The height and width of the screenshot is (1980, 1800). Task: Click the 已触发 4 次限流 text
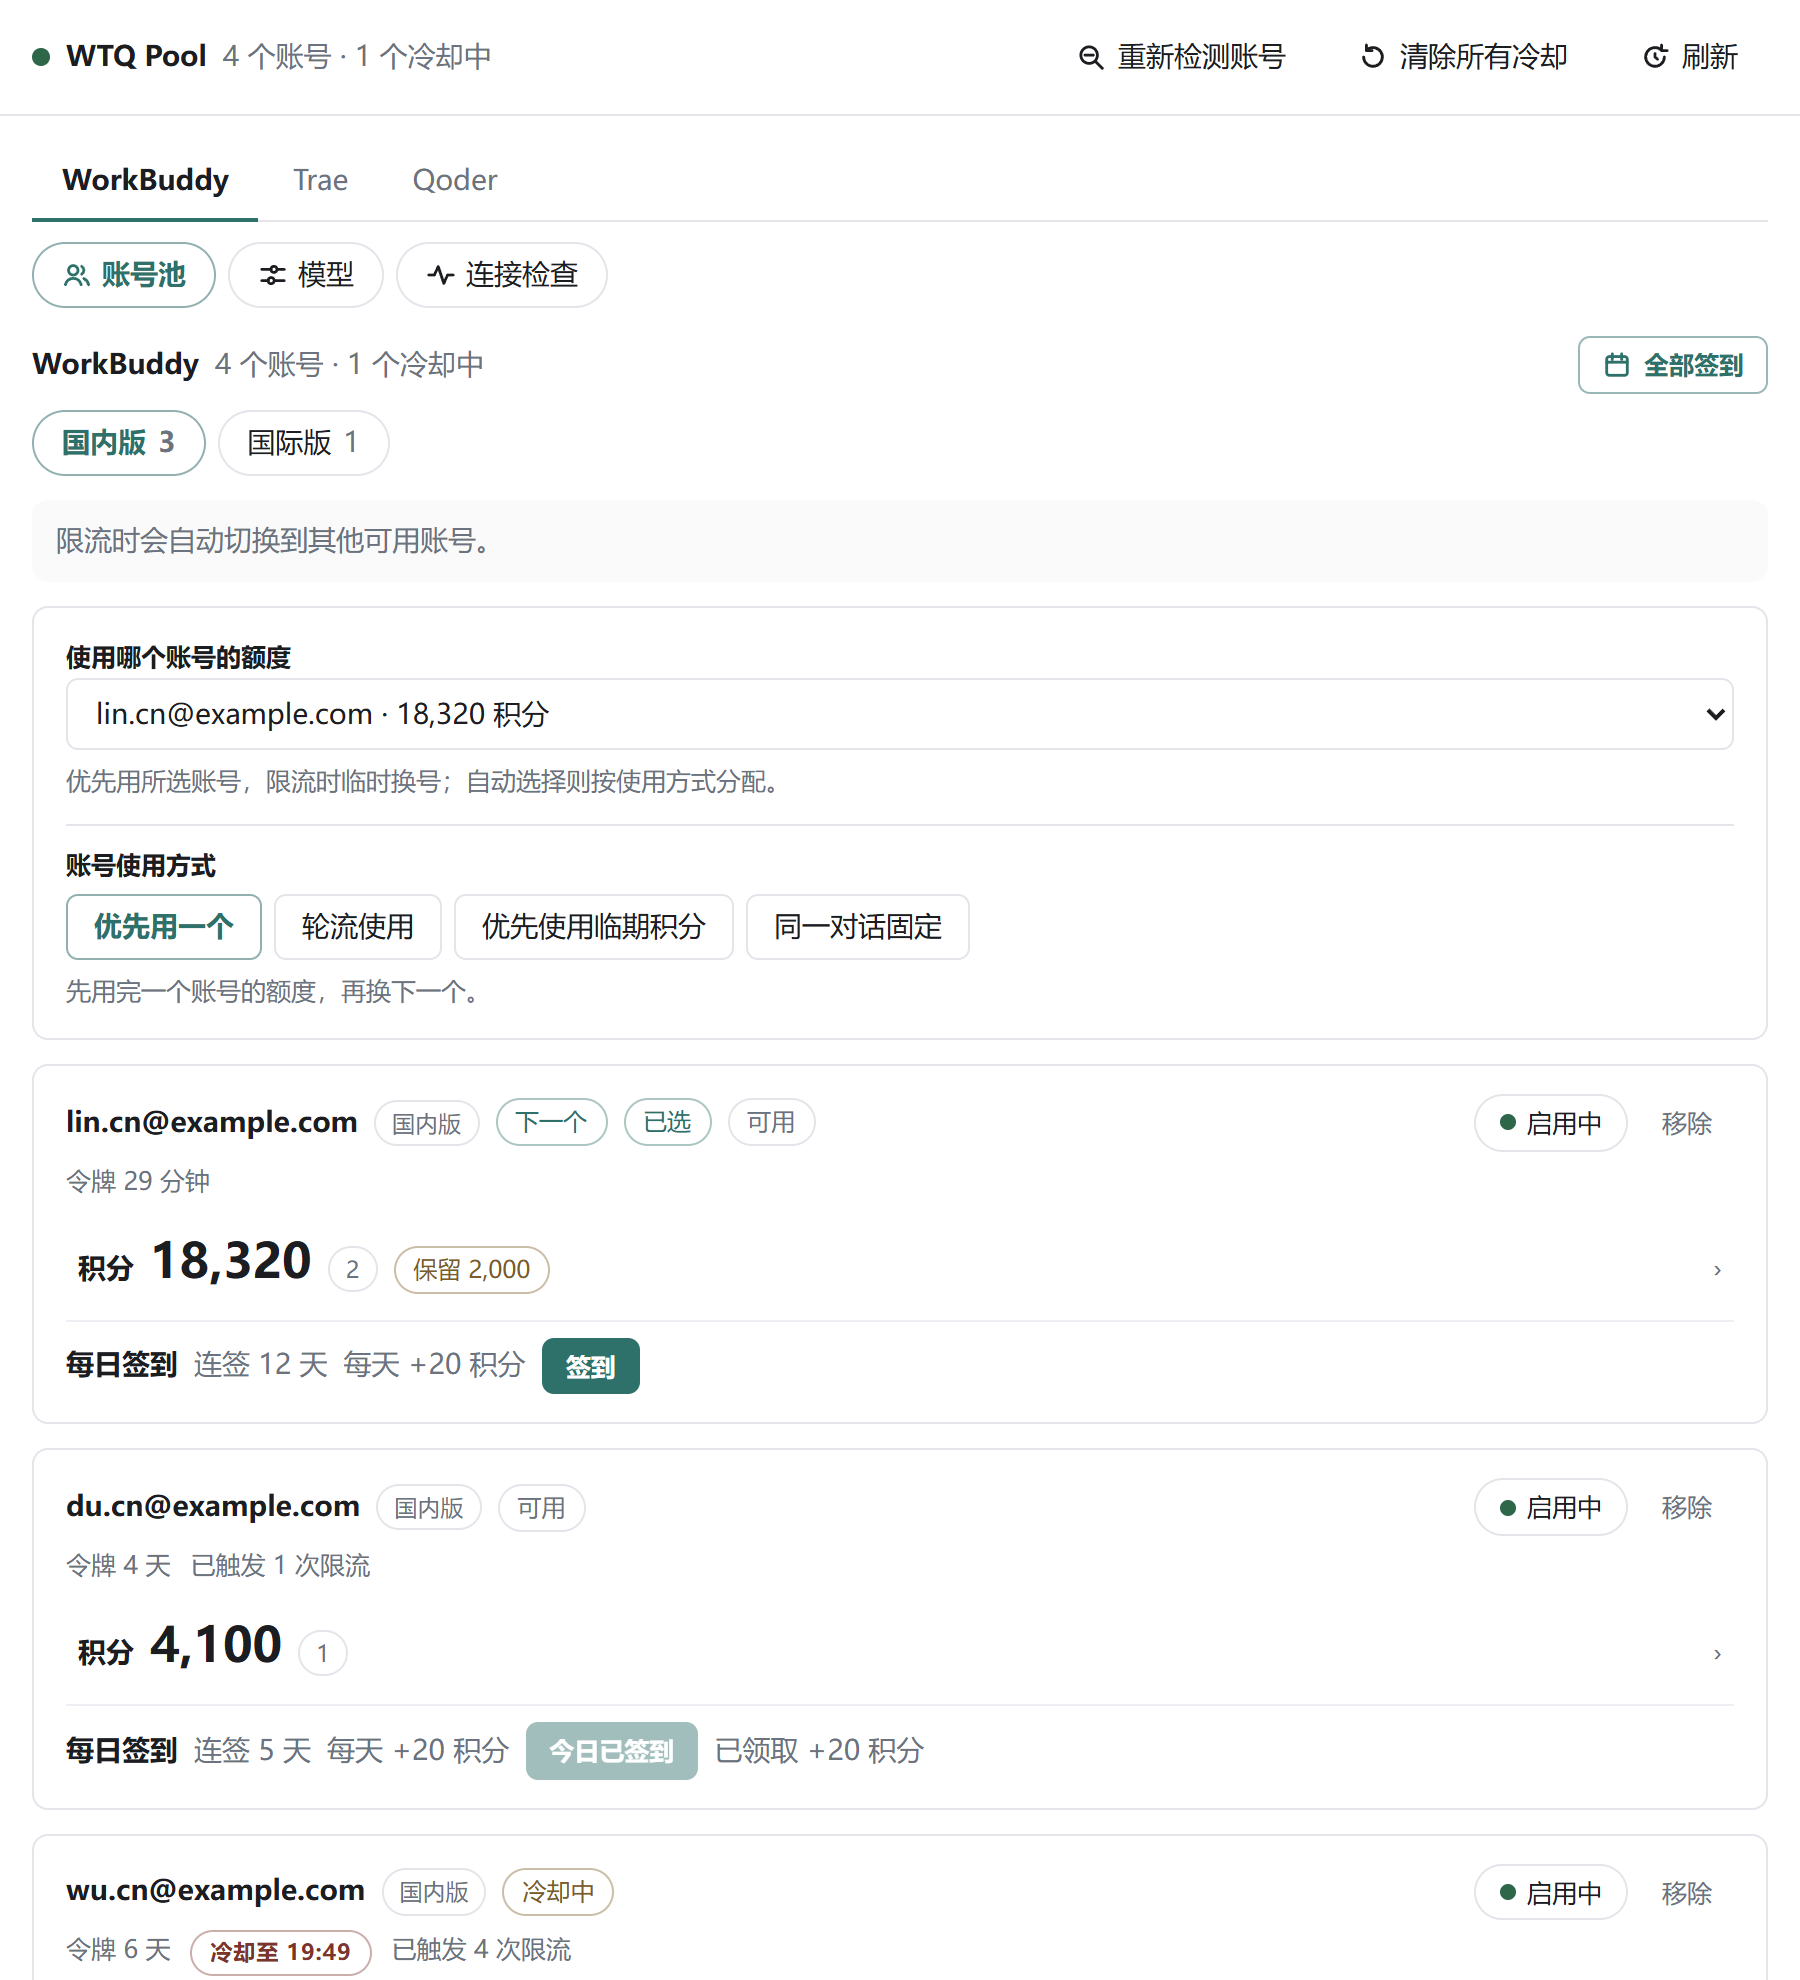482,1950
